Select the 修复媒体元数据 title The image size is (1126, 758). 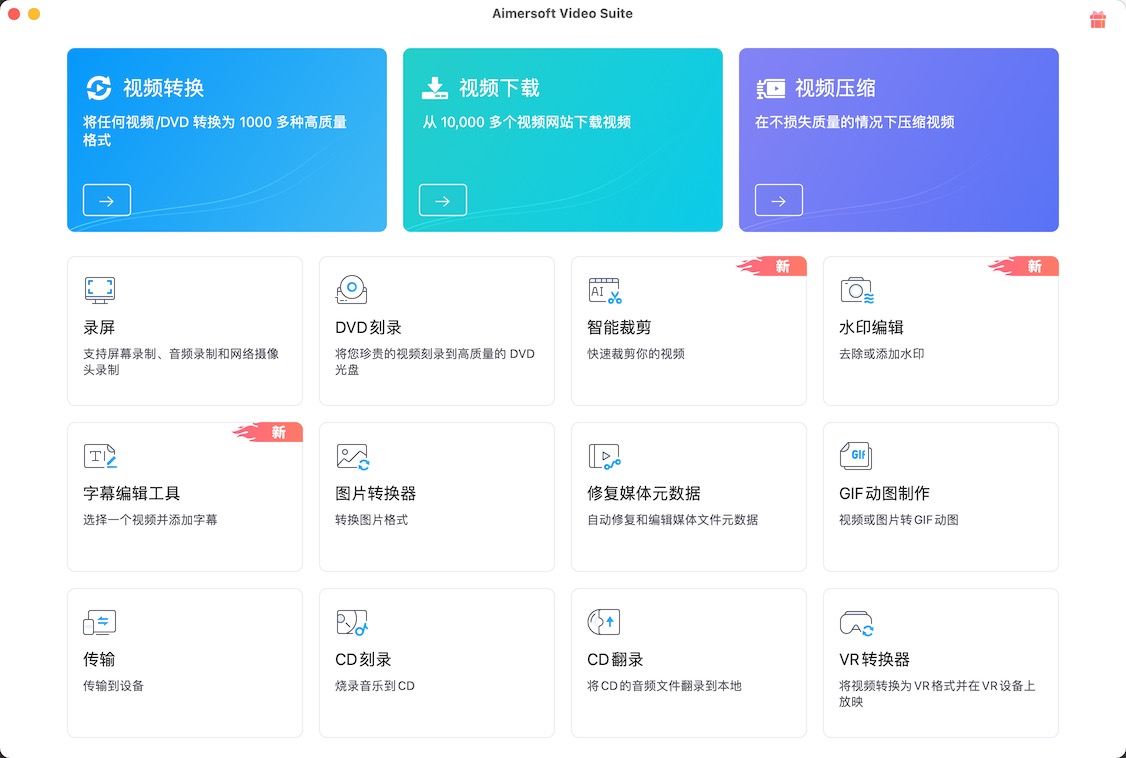click(x=644, y=493)
